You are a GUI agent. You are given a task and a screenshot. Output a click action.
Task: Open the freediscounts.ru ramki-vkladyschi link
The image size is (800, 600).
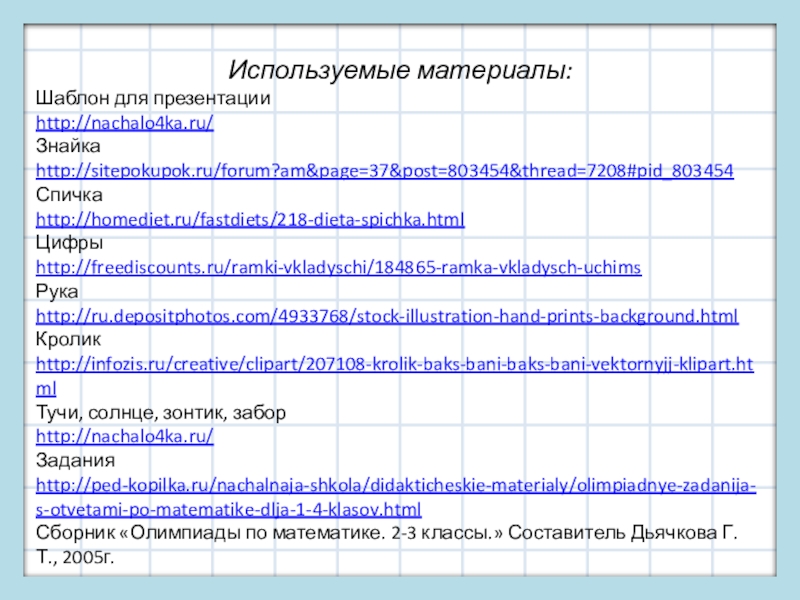[338, 267]
